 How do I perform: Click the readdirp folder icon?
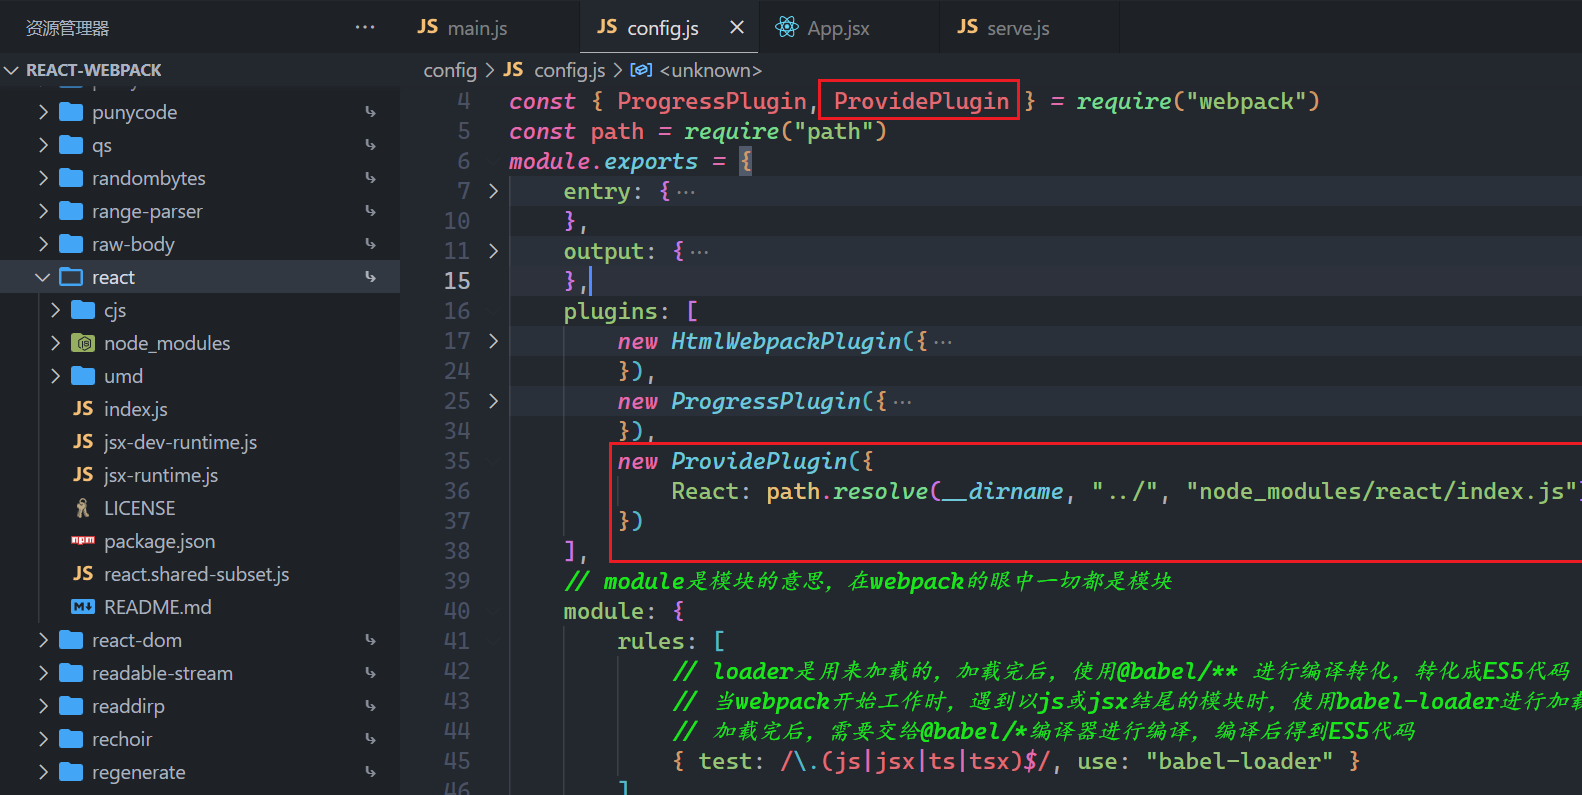coord(71,706)
